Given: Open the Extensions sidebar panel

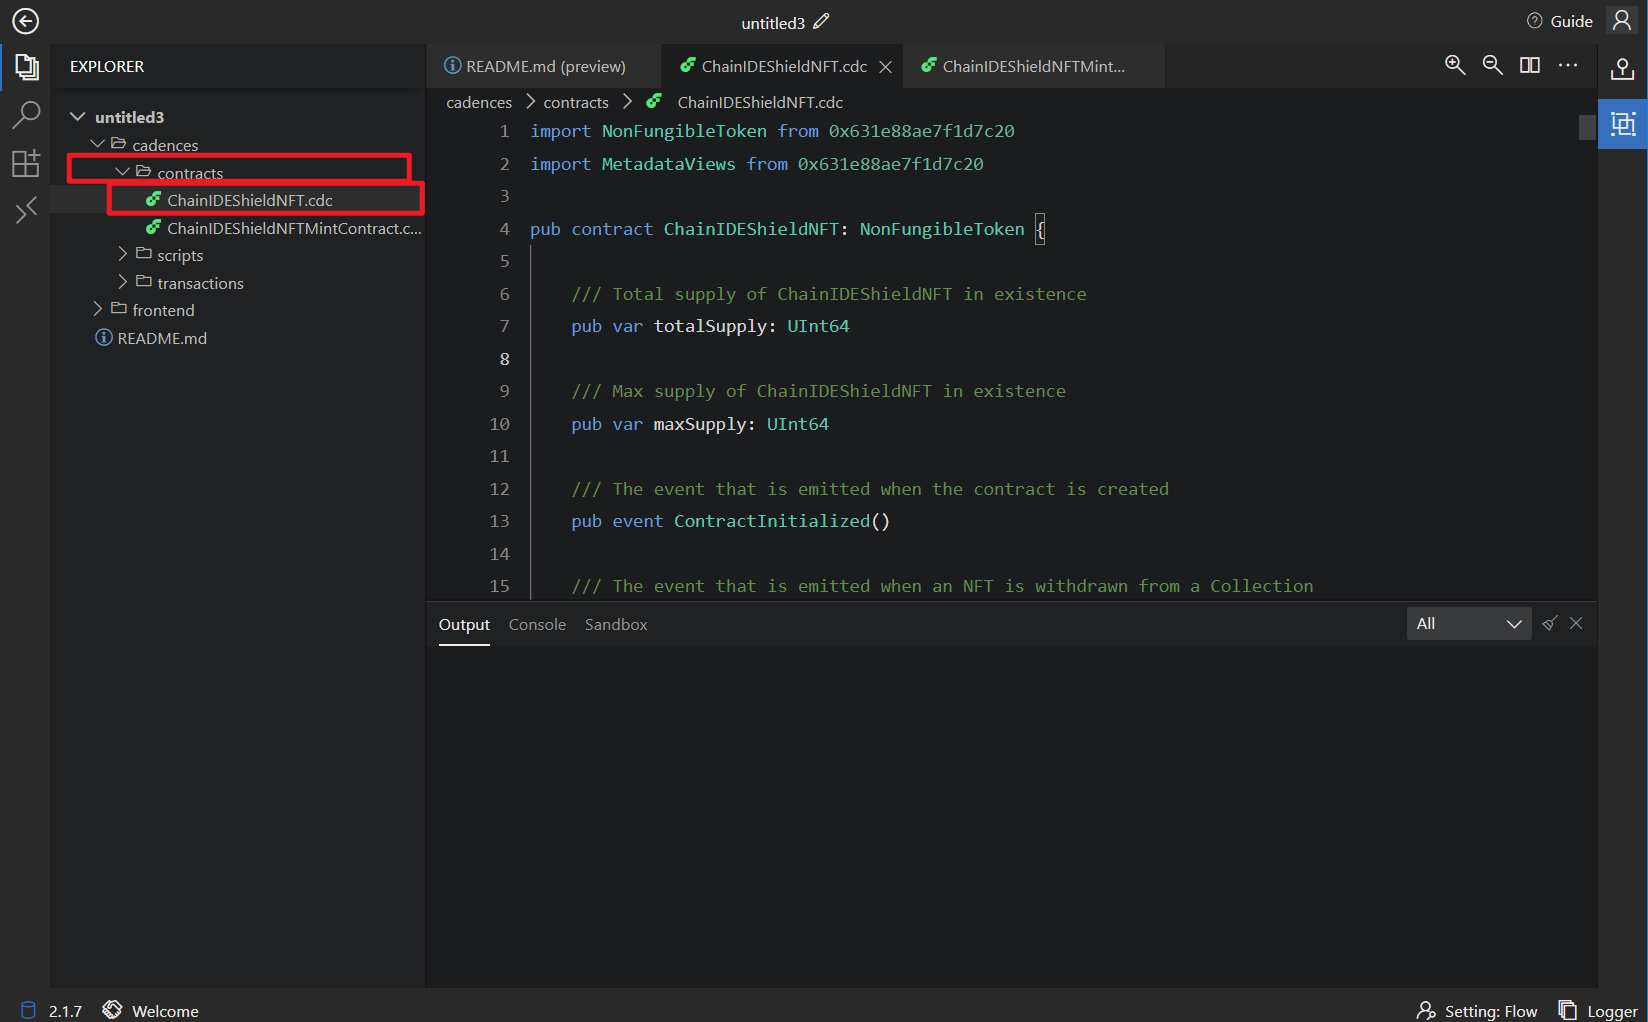Looking at the screenshot, I should [26, 163].
